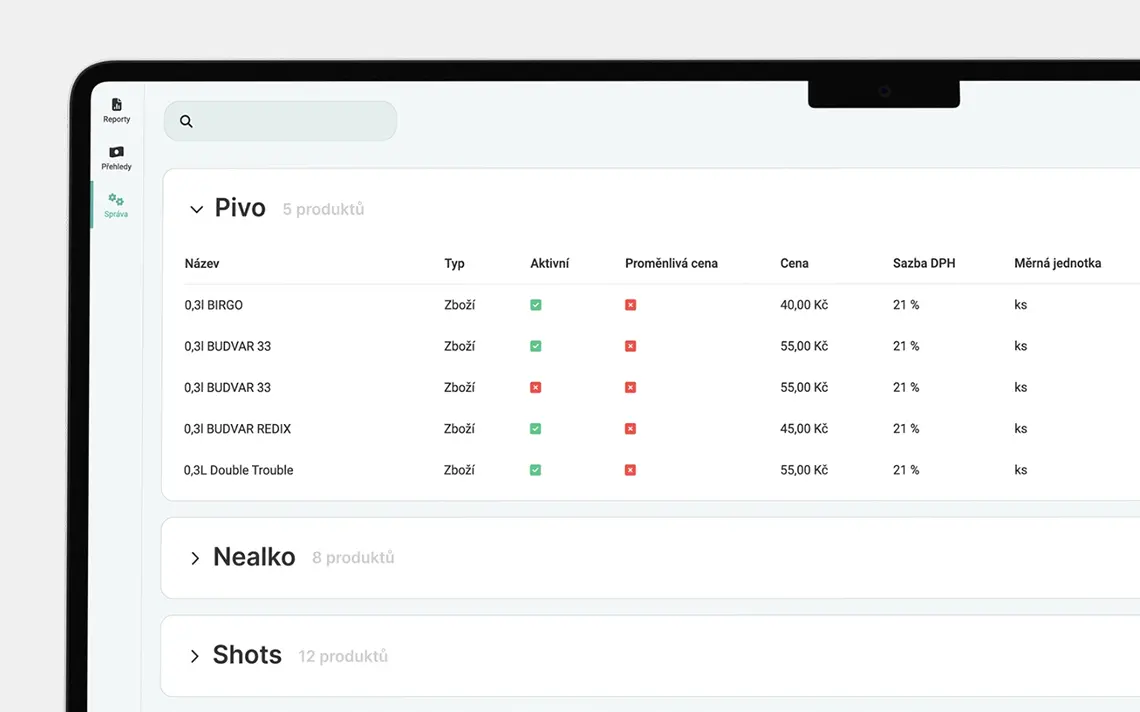The image size is (1140, 712).
Task: Click the Sazba DPH column header
Action: pyautogui.click(x=923, y=264)
